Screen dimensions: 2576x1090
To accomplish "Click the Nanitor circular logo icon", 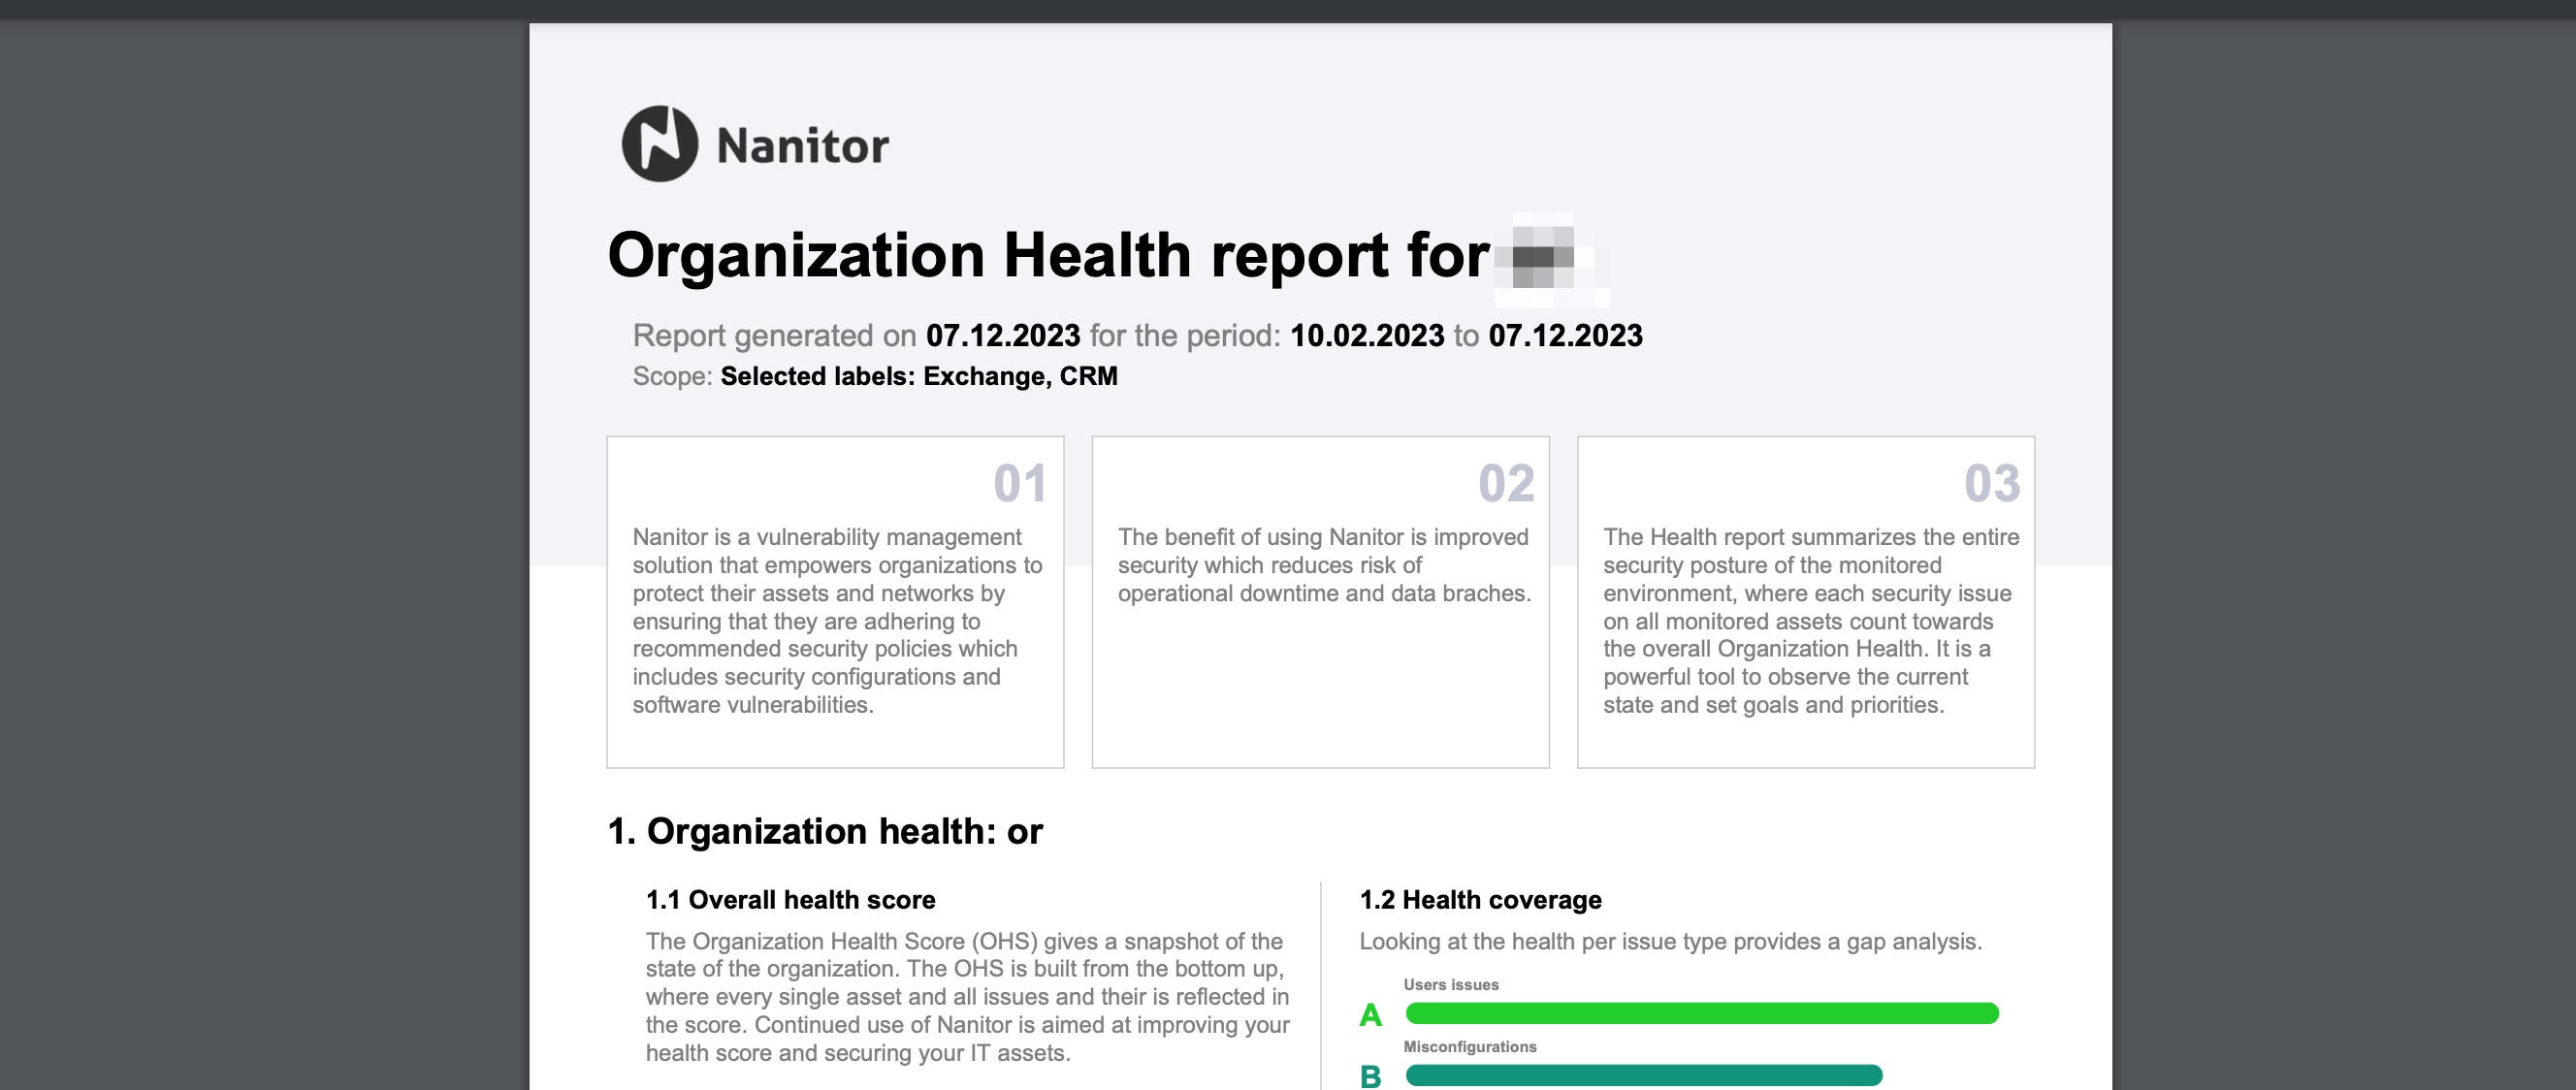I will click(x=659, y=144).
